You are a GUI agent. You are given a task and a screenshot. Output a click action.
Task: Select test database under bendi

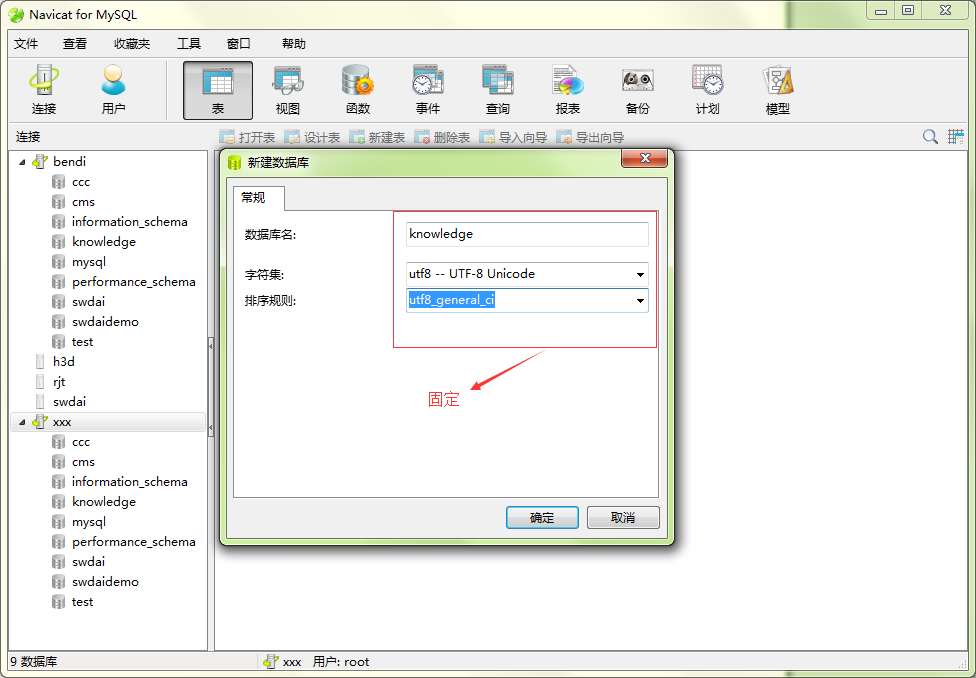(82, 342)
